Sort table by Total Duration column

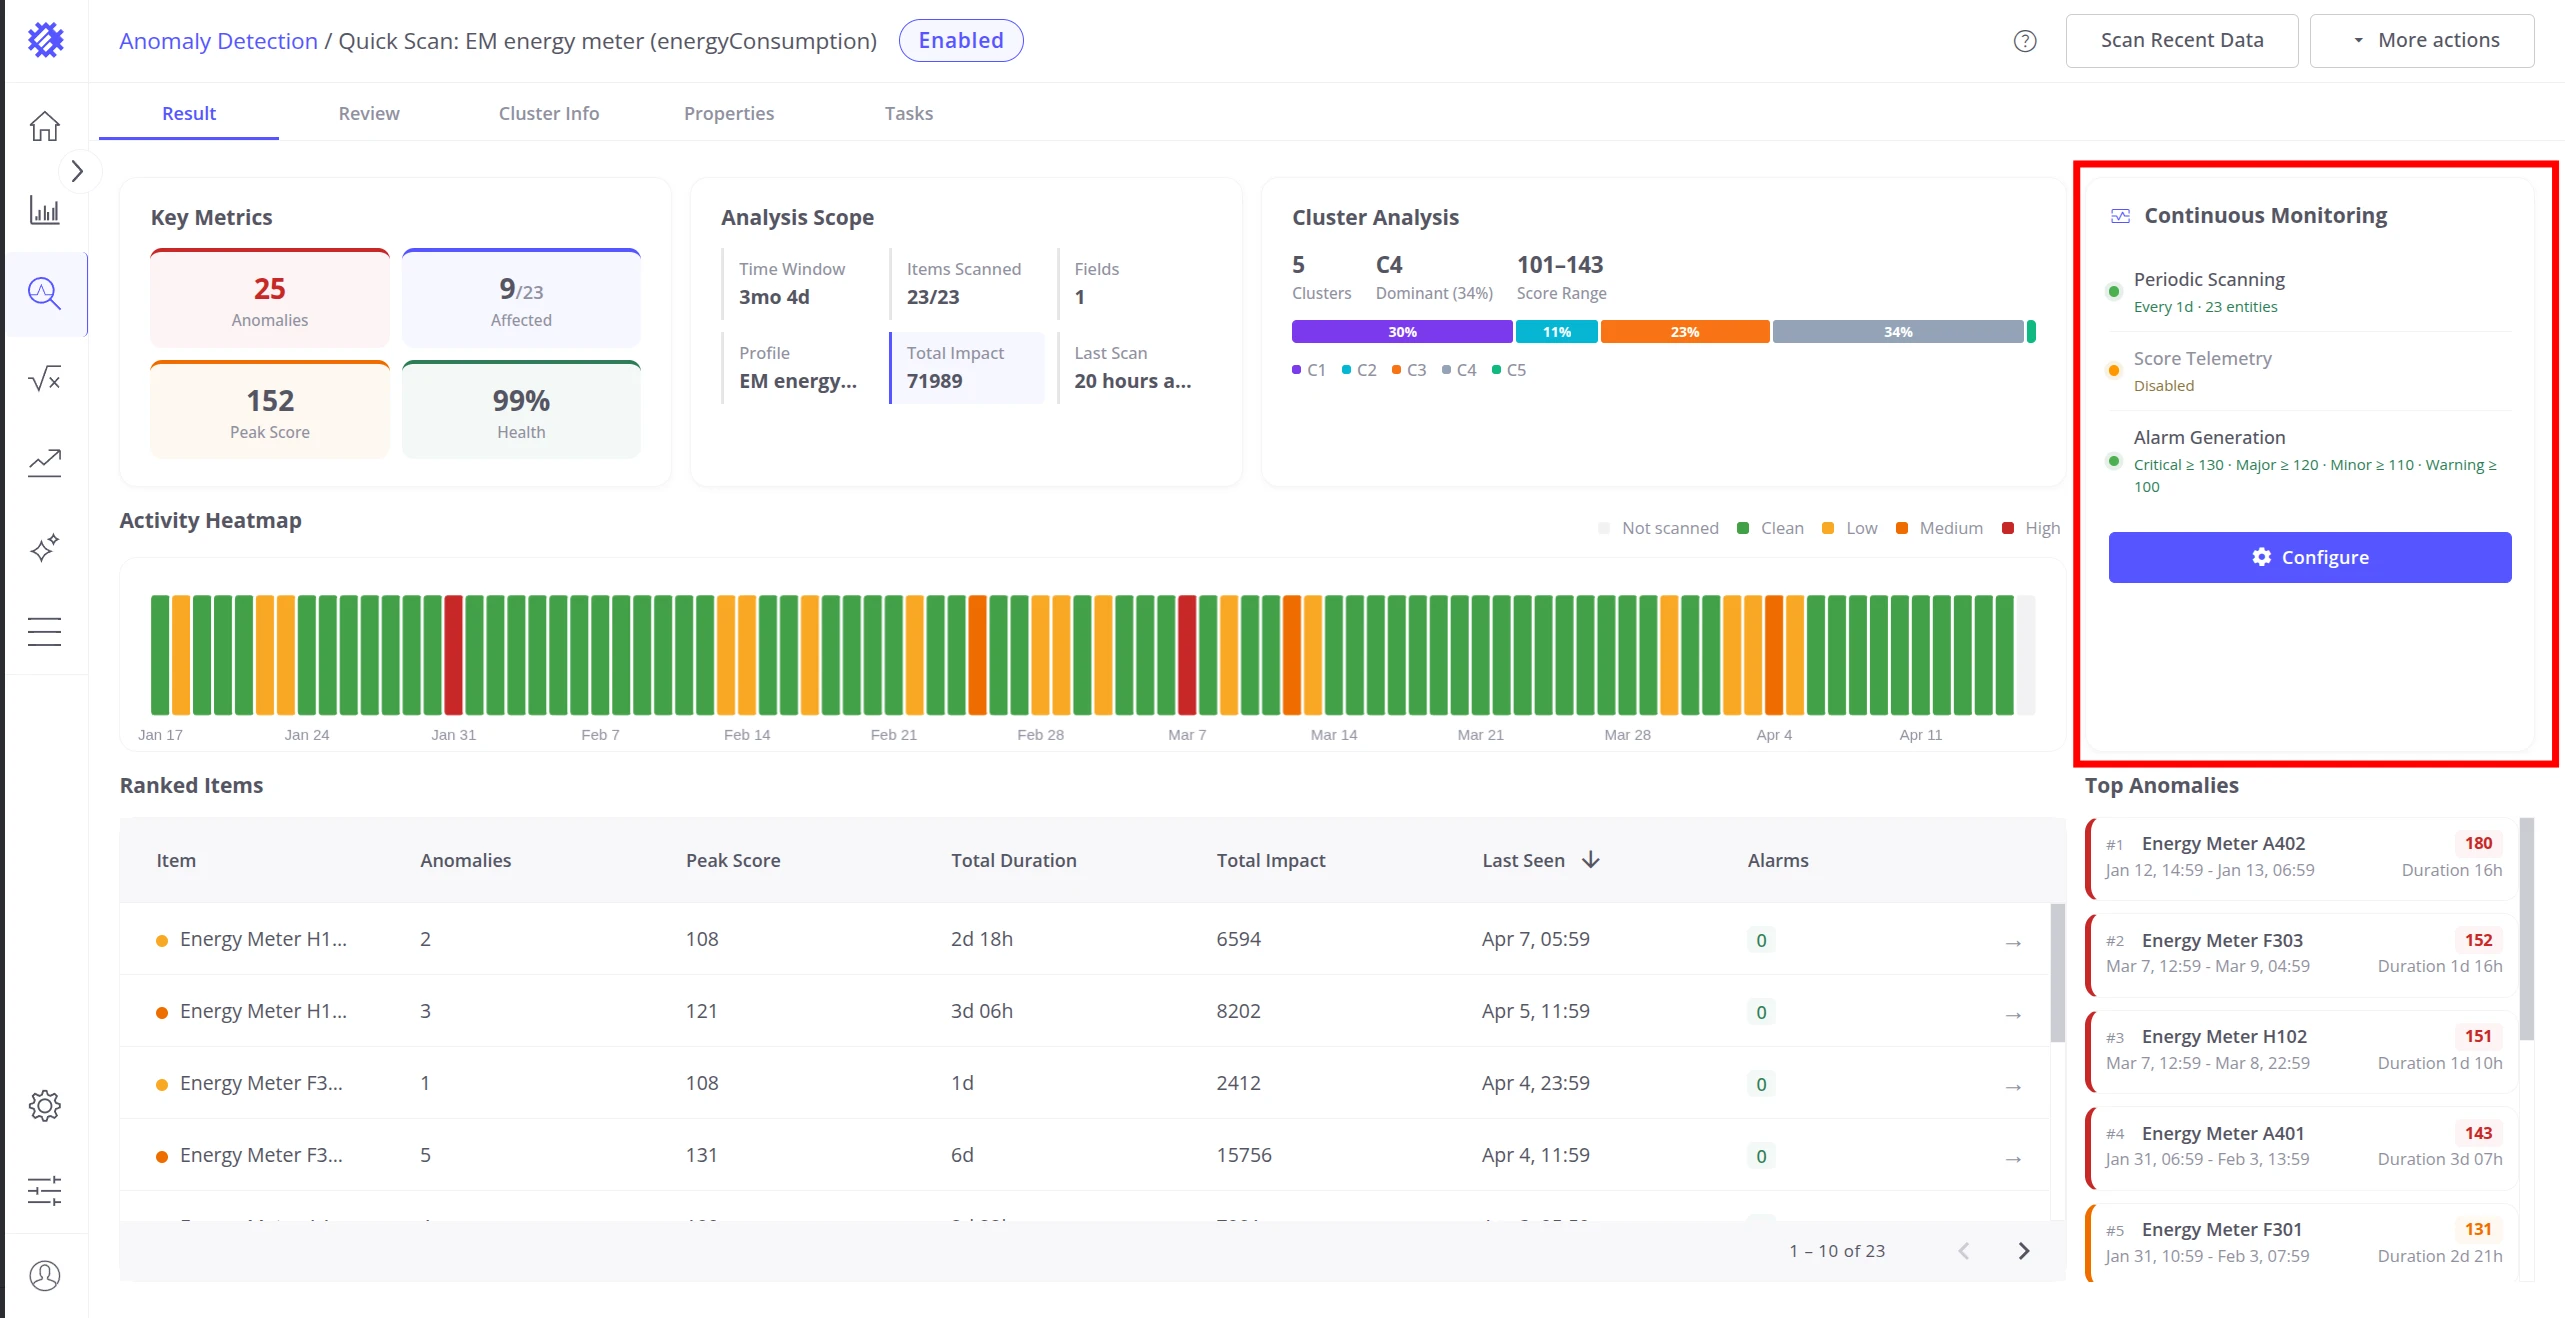point(1013,860)
